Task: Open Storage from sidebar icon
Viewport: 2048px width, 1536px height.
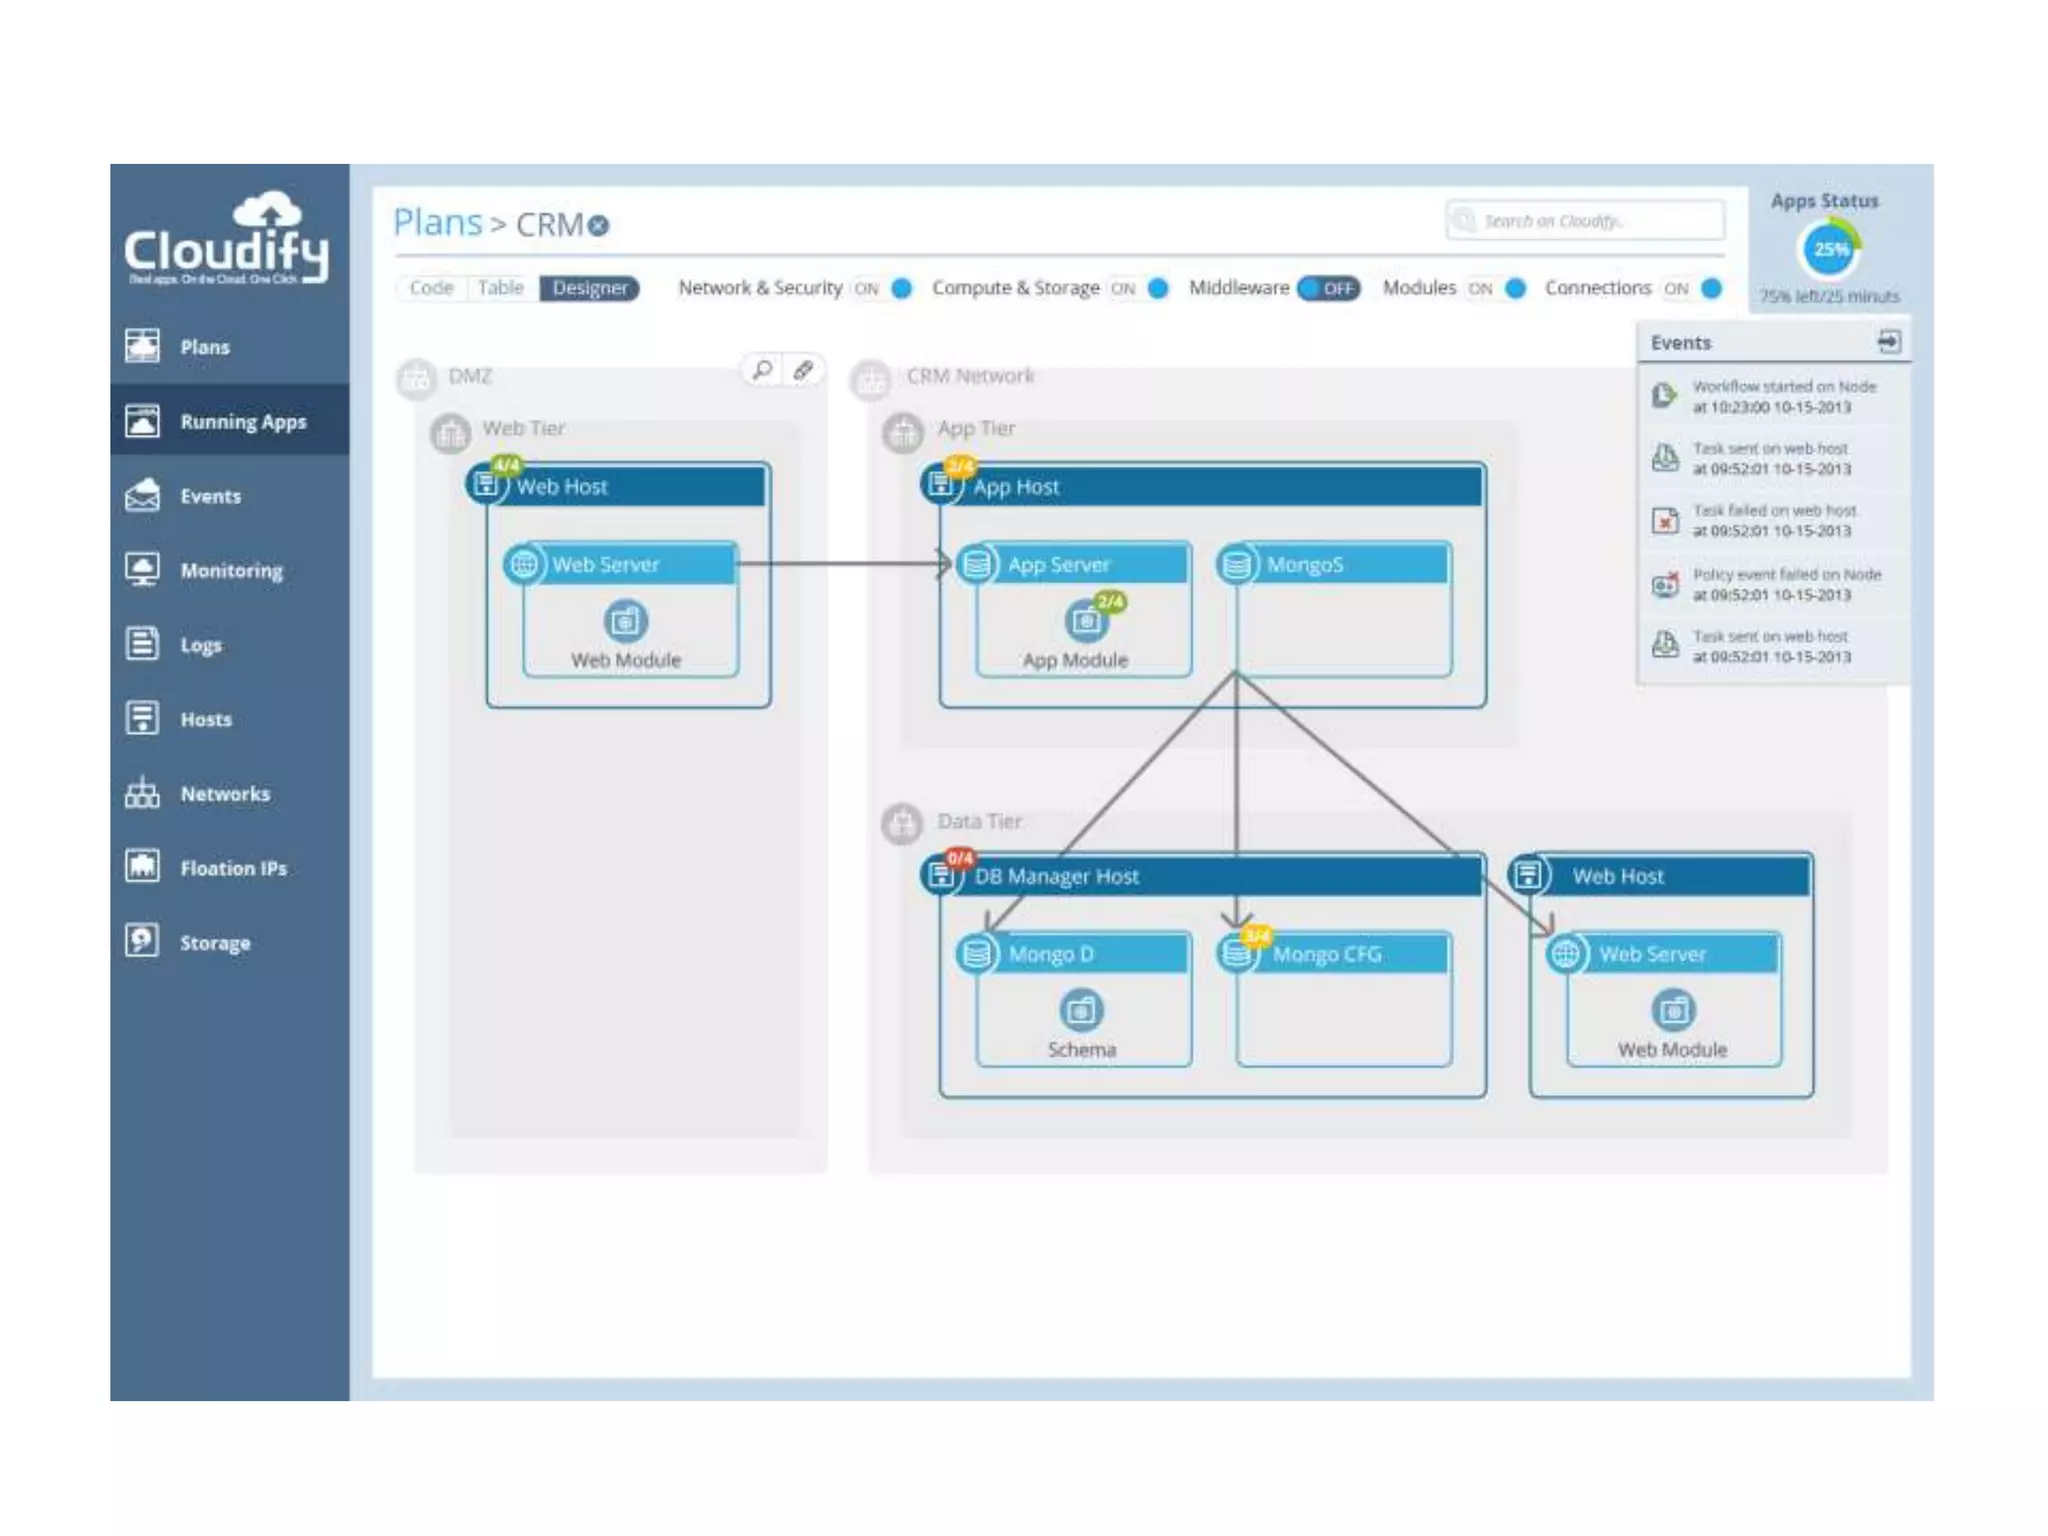Action: point(142,941)
